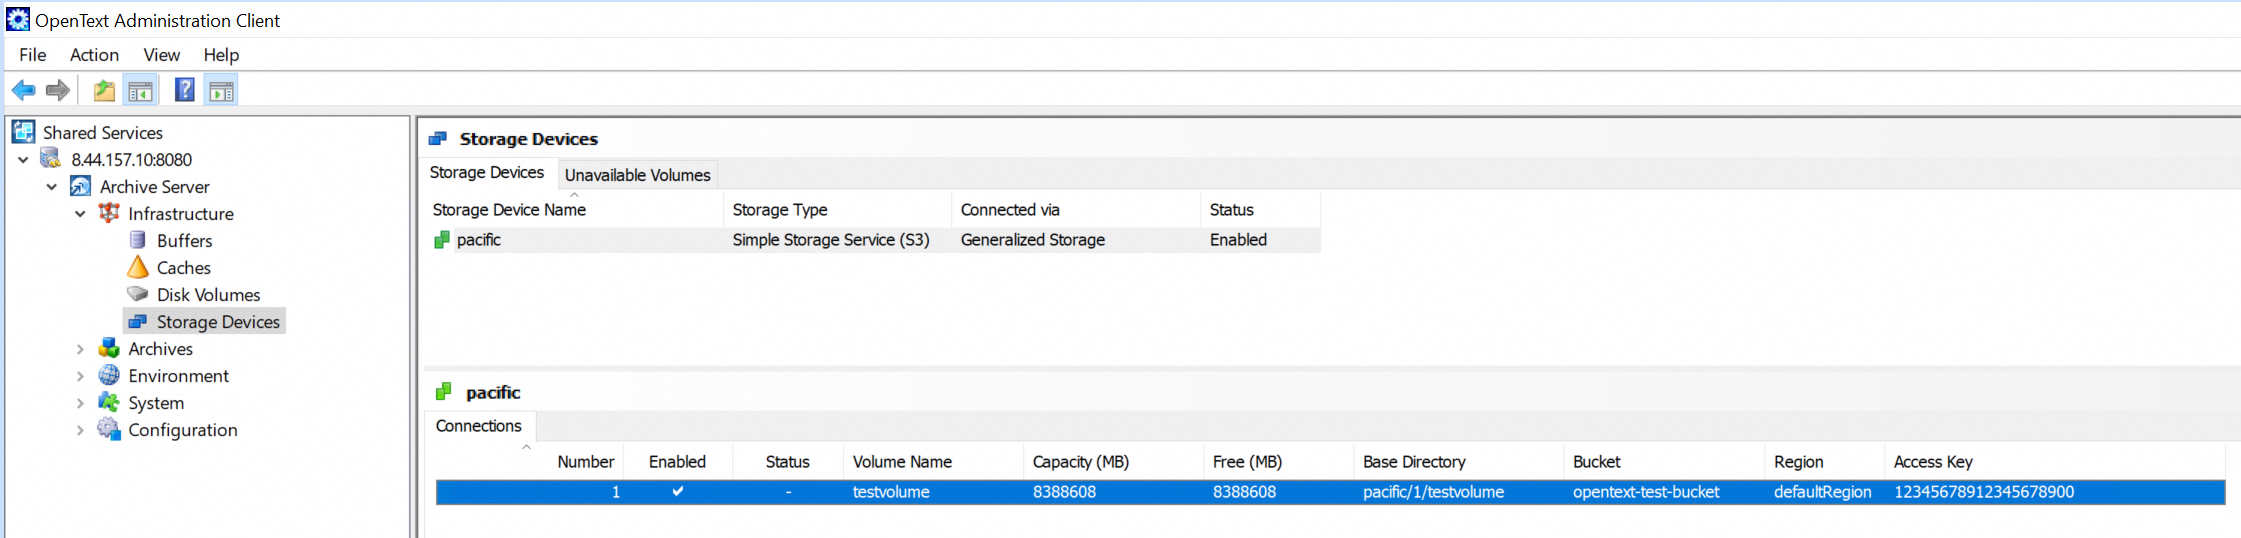Select the Storage Devices tab
This screenshot has height=538, width=2241.
tap(487, 172)
